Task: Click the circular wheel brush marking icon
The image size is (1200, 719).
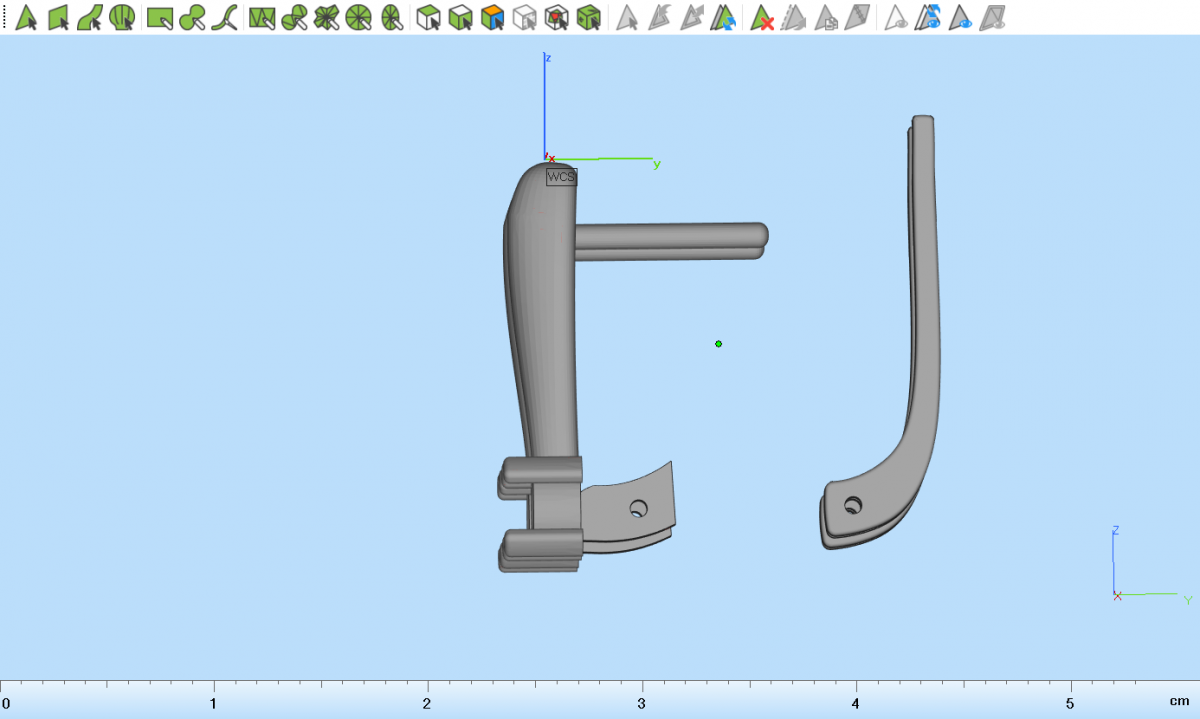Action: [x=359, y=17]
